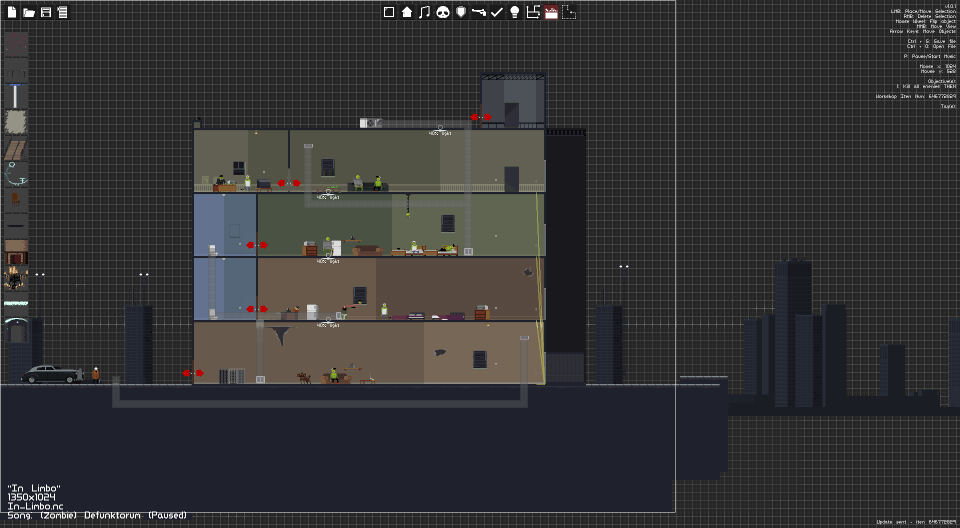
Task: Save the level with floppy disk icon
Action: click(x=46, y=12)
